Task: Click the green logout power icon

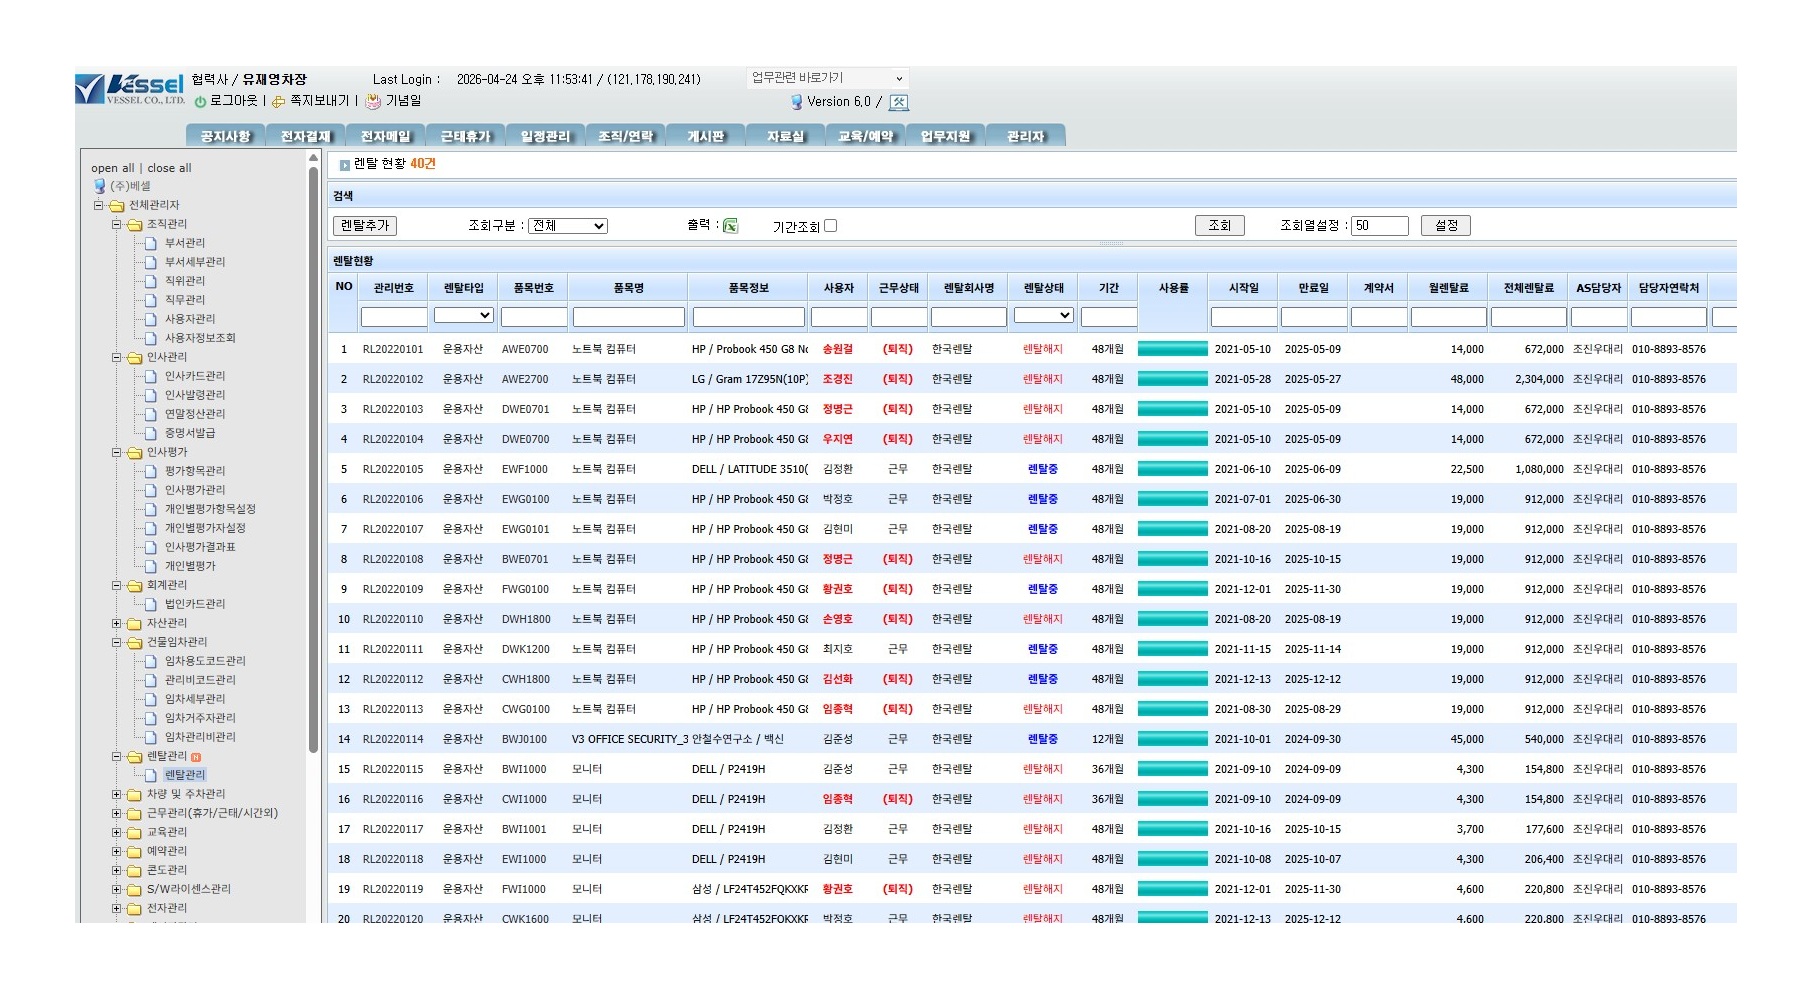Action: coord(200,102)
